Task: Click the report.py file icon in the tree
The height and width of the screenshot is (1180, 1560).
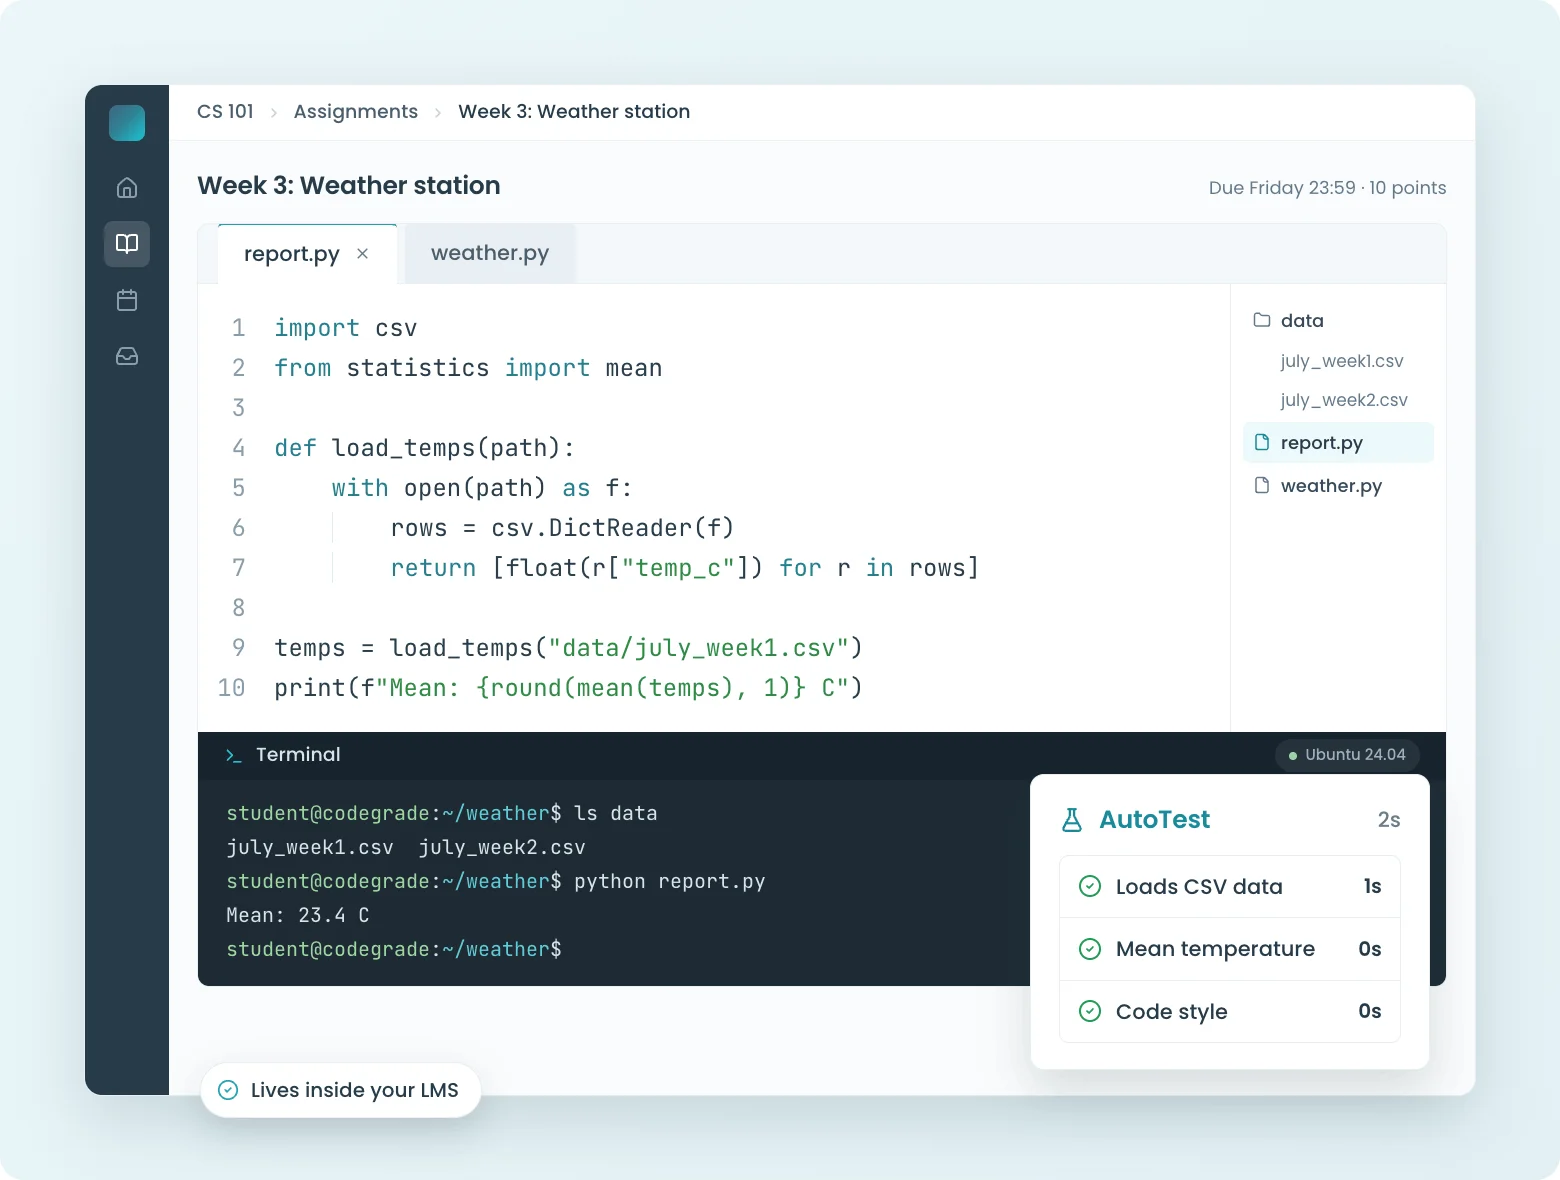Action: pyautogui.click(x=1262, y=442)
